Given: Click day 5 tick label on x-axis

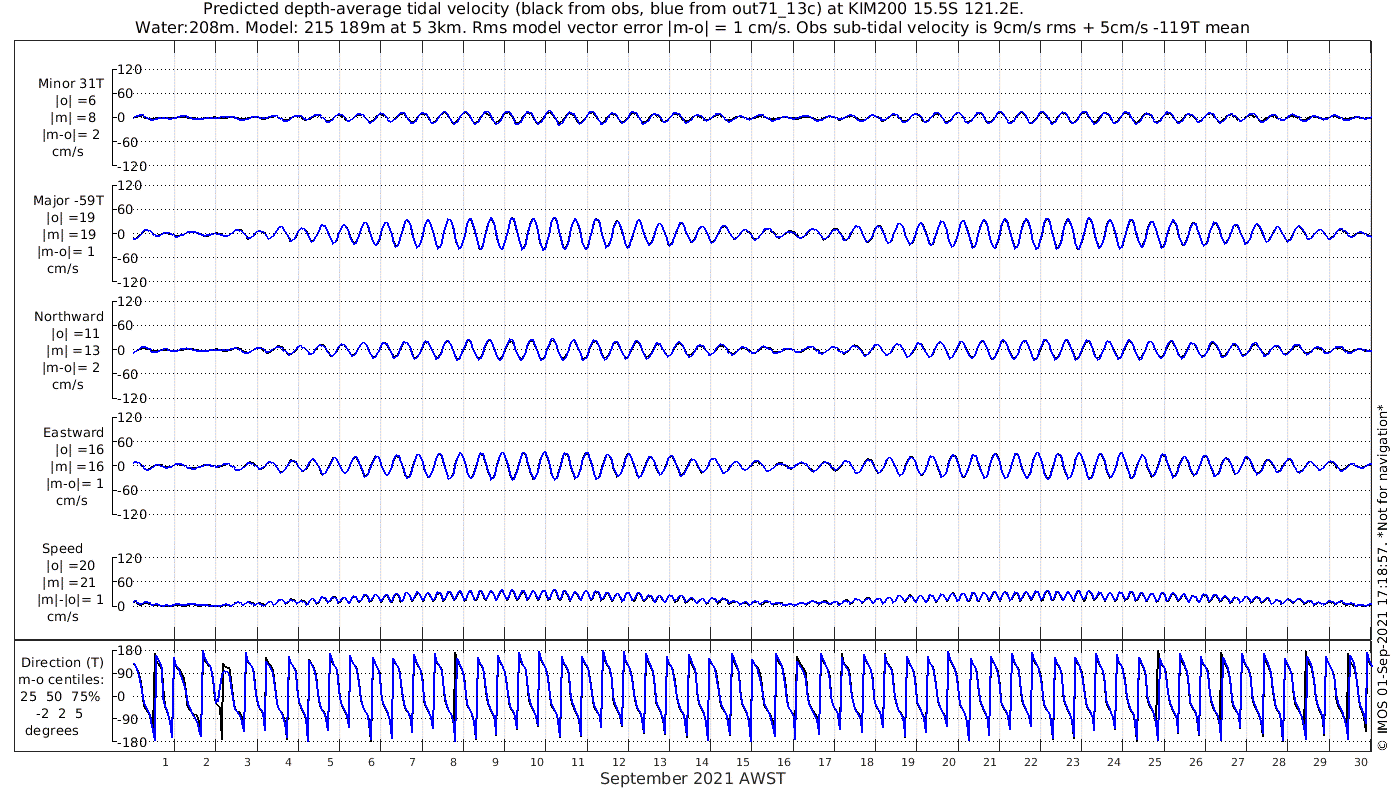Looking at the screenshot, I should pyautogui.click(x=330, y=762).
